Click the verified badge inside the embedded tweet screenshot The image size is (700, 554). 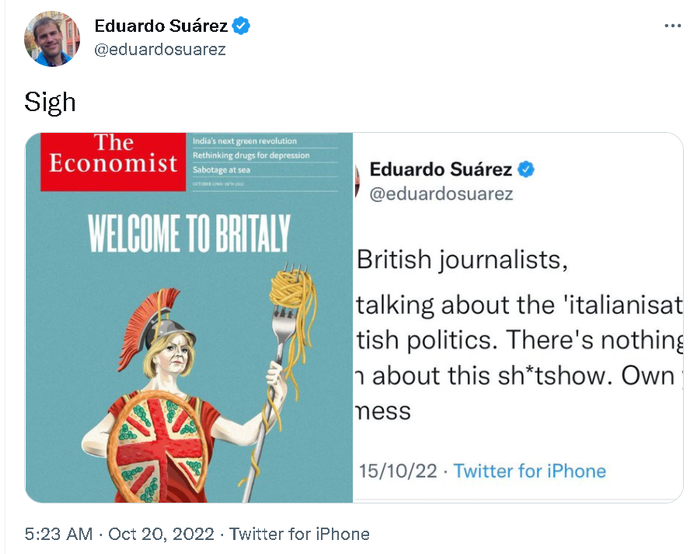526,169
